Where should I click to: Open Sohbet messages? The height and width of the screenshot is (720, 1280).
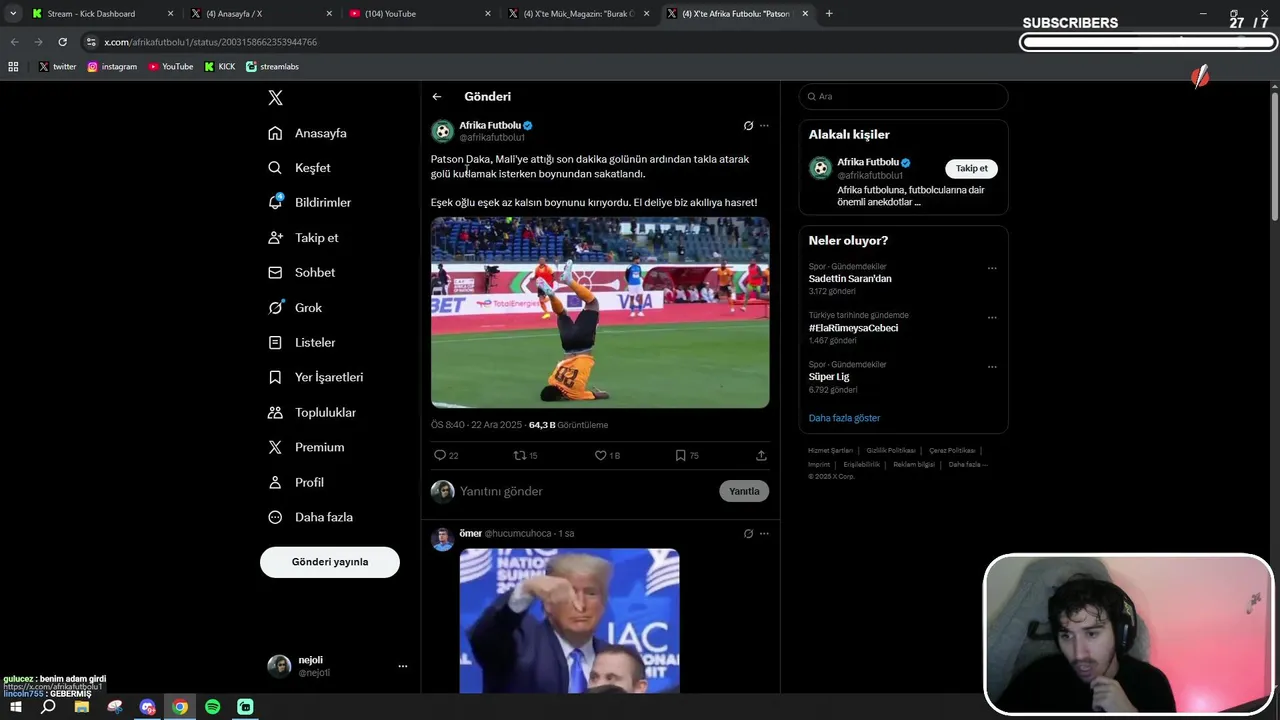coord(302,272)
